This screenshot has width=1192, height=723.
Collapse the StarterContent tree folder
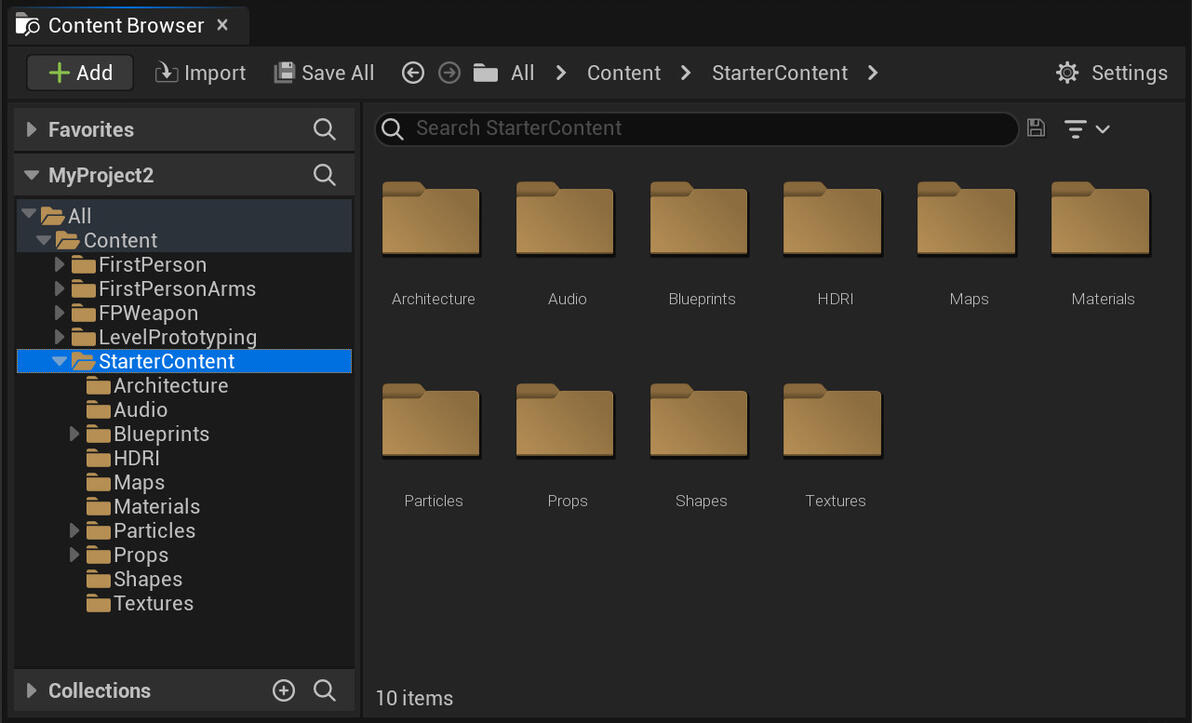click(x=60, y=361)
